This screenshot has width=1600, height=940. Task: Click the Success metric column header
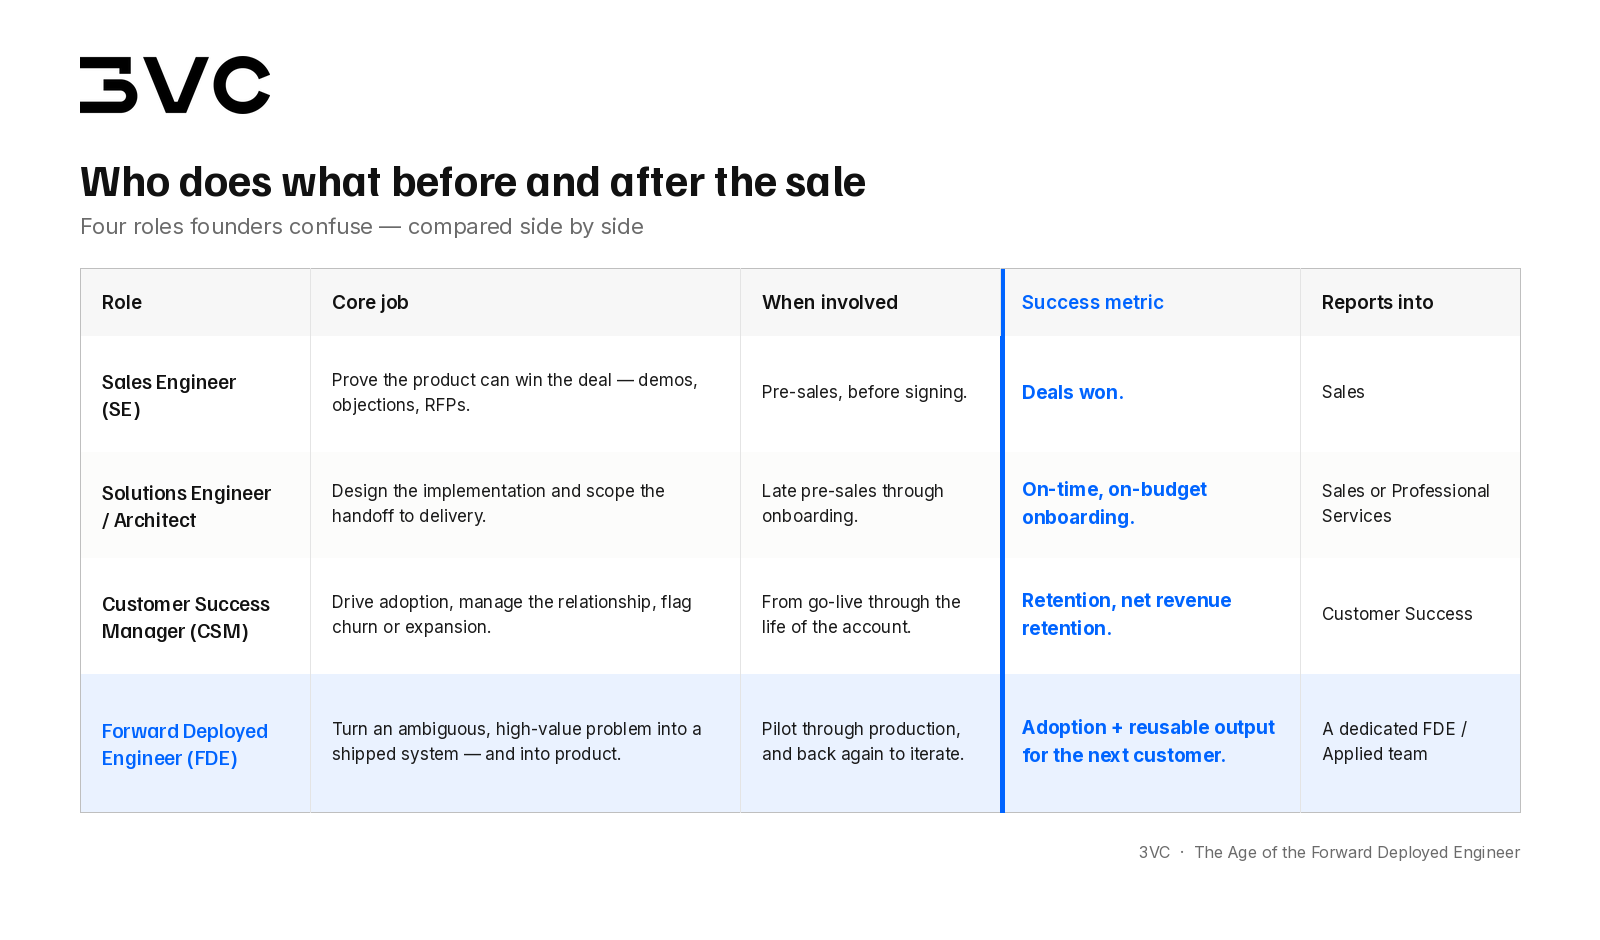(1092, 302)
